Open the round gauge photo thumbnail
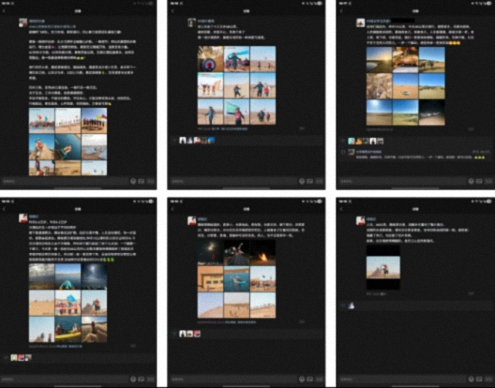This screenshot has height=388, width=495. 210,59
